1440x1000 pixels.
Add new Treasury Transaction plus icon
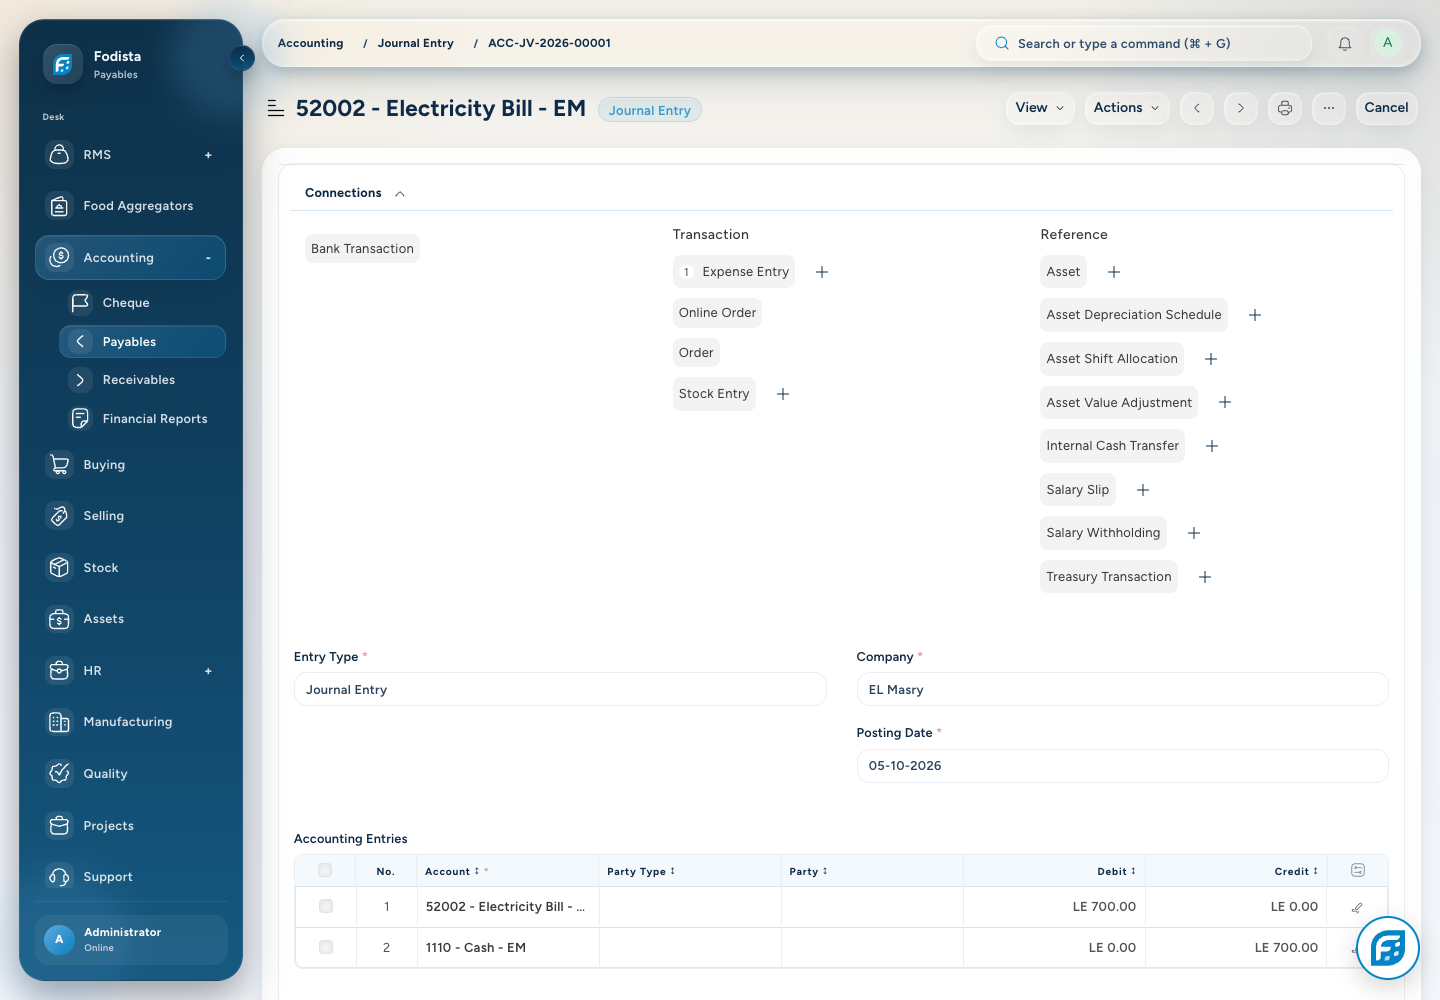pos(1205,577)
